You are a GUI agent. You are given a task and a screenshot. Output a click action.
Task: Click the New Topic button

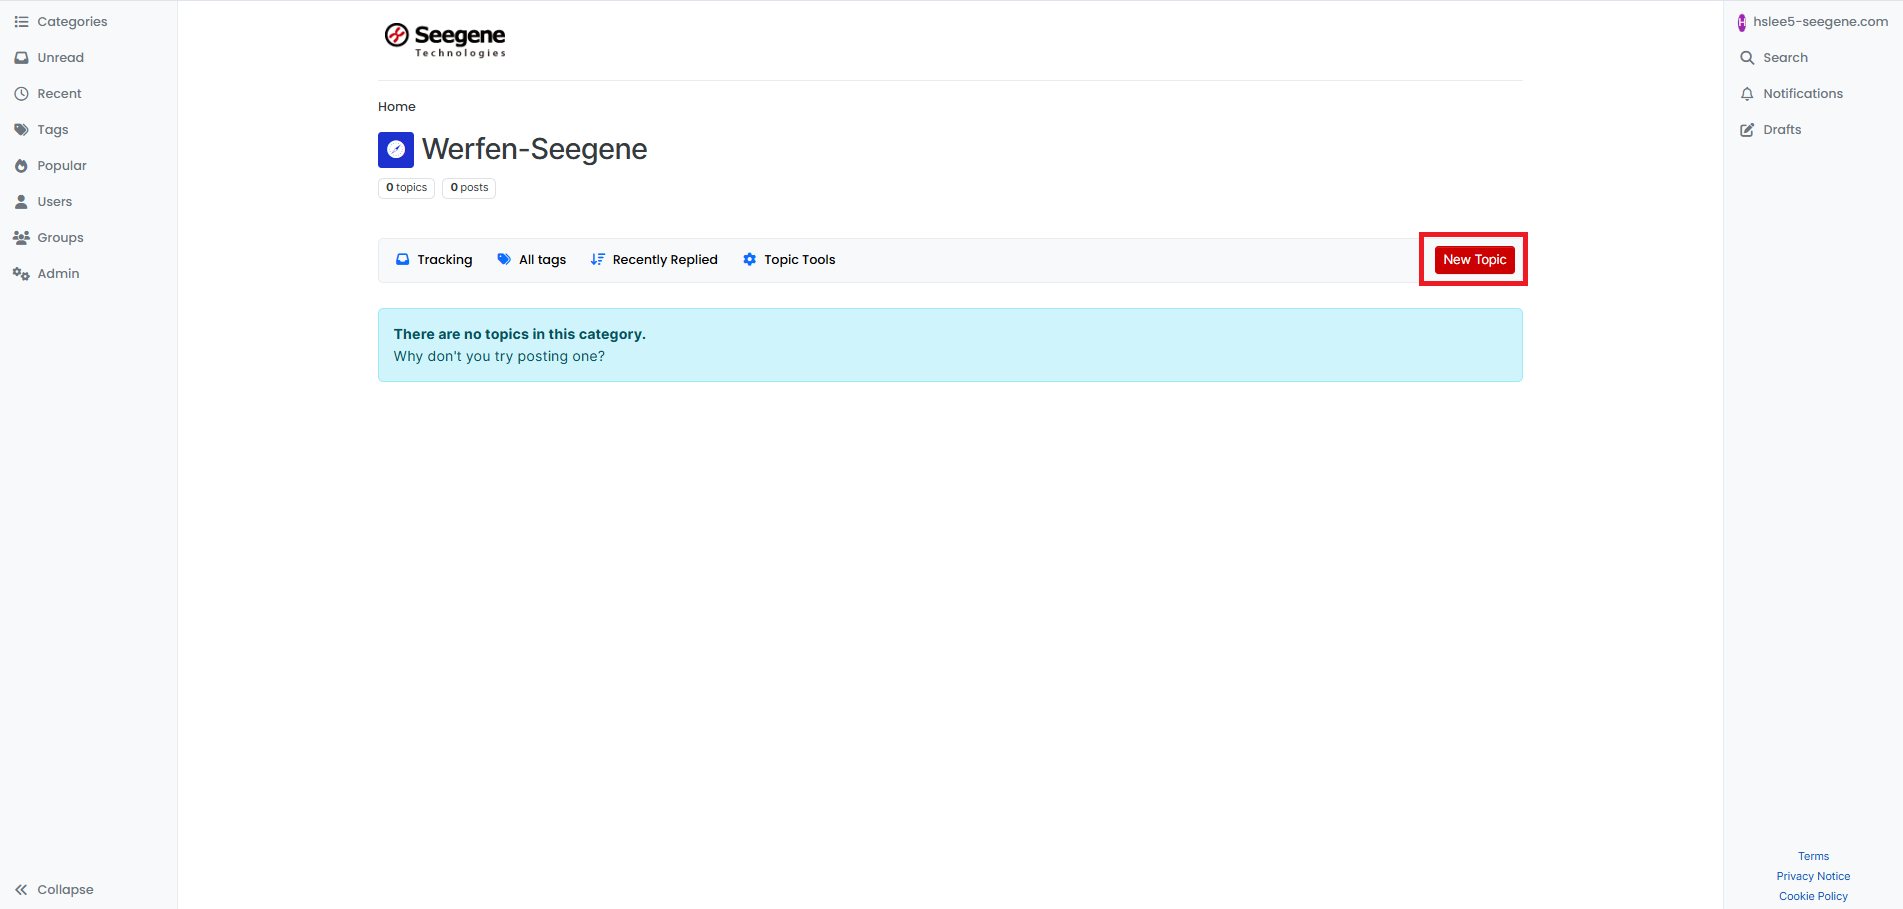click(1474, 260)
